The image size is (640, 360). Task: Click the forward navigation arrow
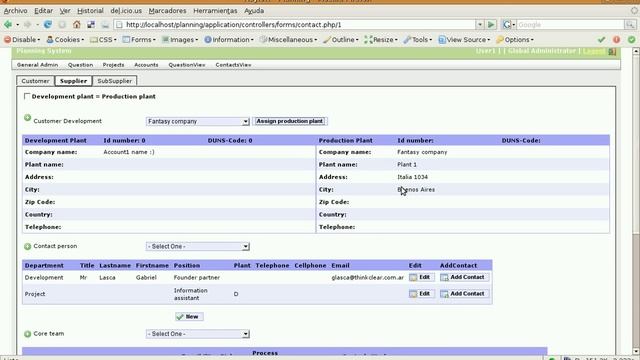click(x=27, y=24)
